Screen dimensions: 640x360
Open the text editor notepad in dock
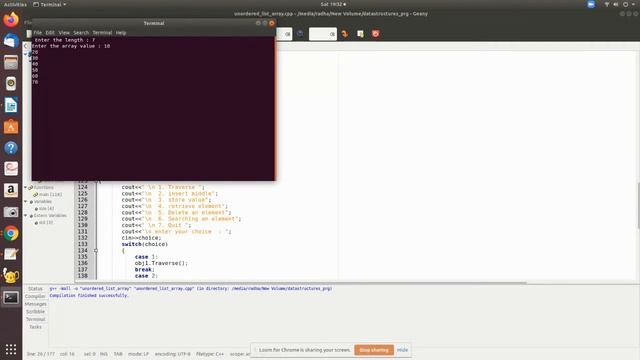11,254
